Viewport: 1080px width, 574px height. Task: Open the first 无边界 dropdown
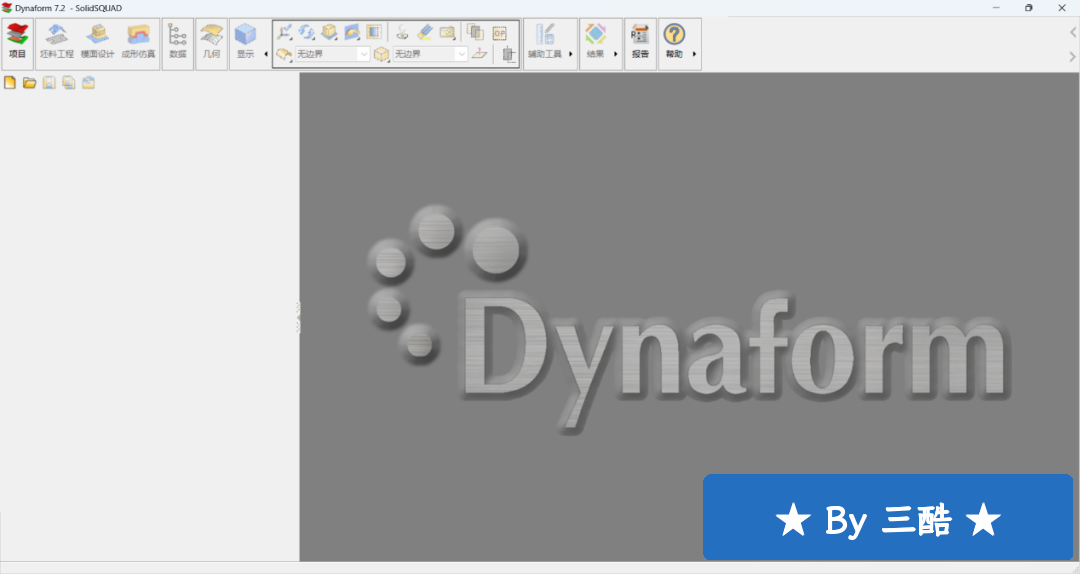333,54
